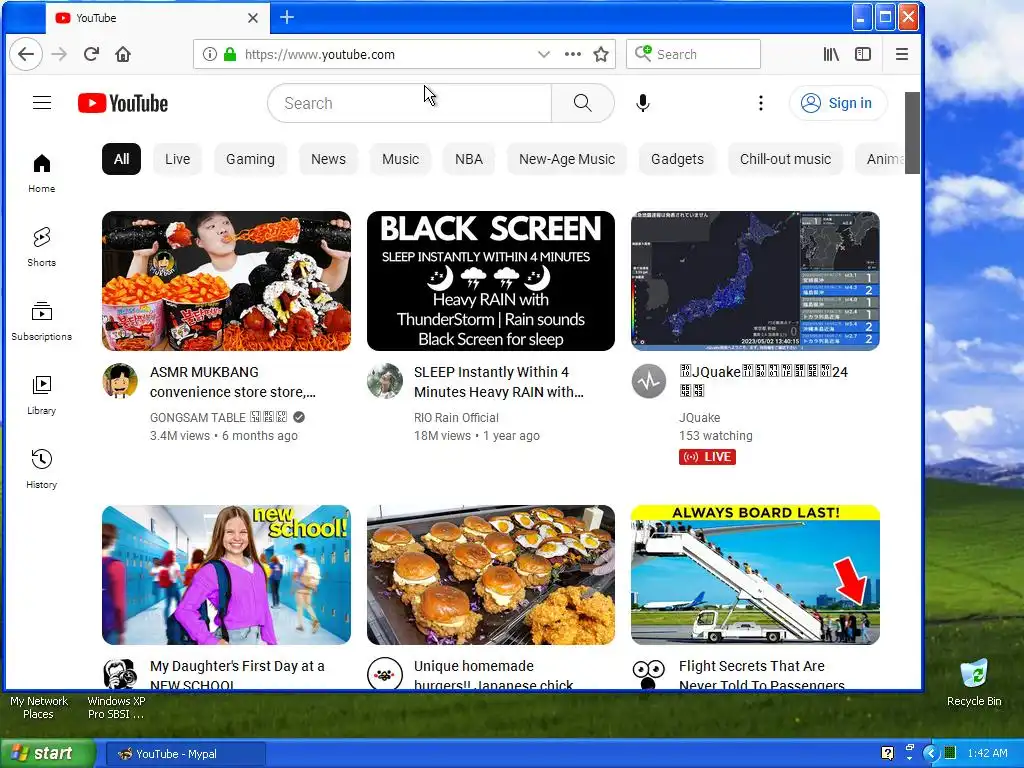Open the GONGSAM TABLE channel name
Image resolution: width=1024 pixels, height=768 pixels.
(x=218, y=417)
